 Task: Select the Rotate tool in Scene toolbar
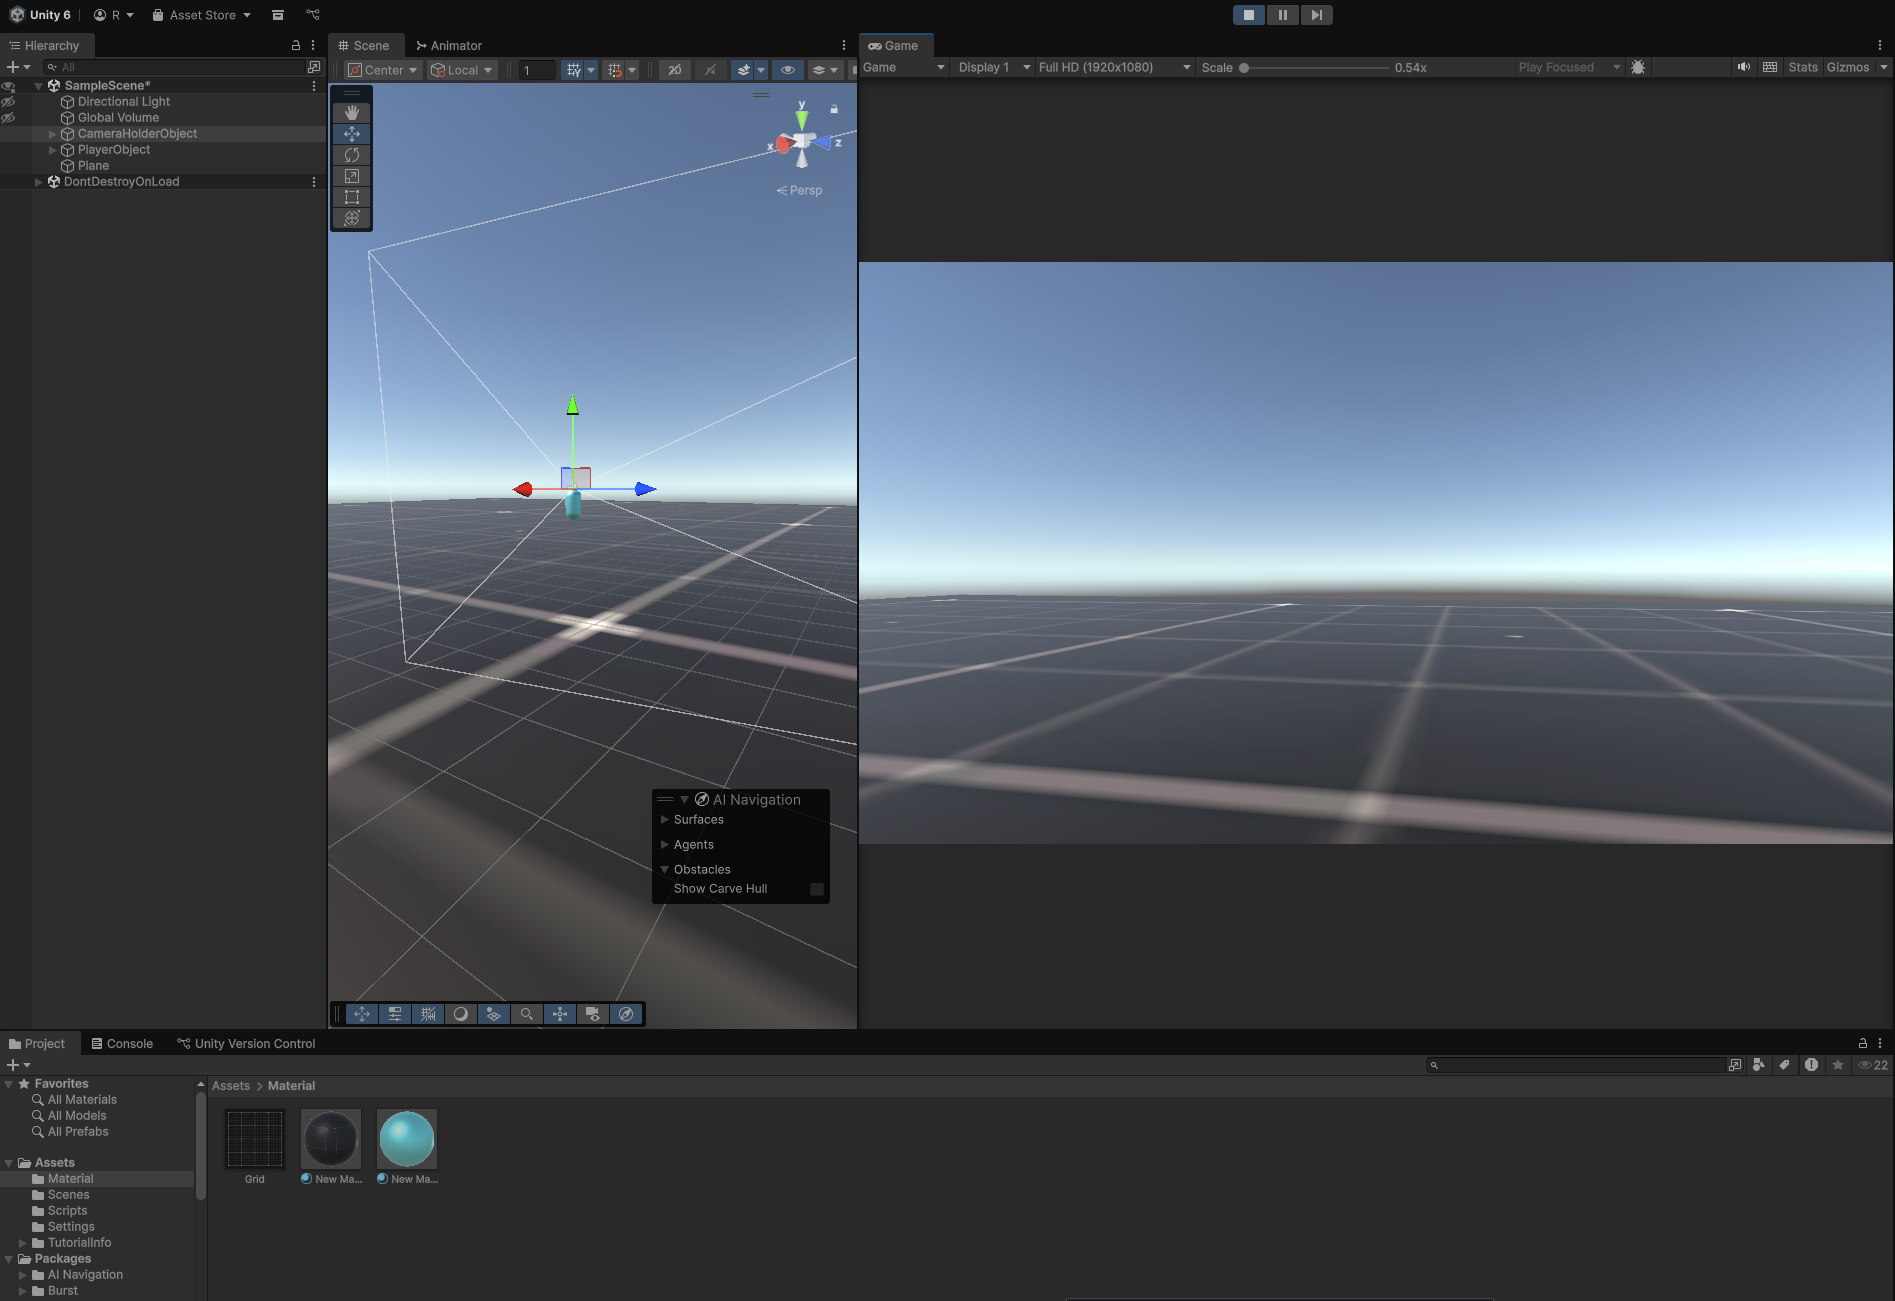352,155
